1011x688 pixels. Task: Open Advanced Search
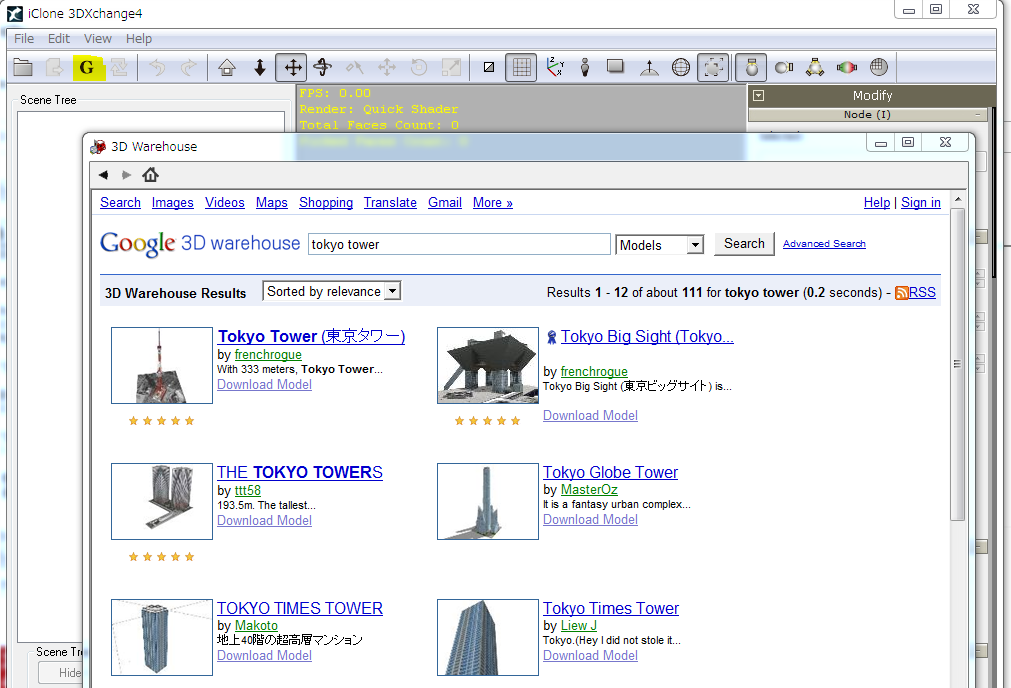824,244
